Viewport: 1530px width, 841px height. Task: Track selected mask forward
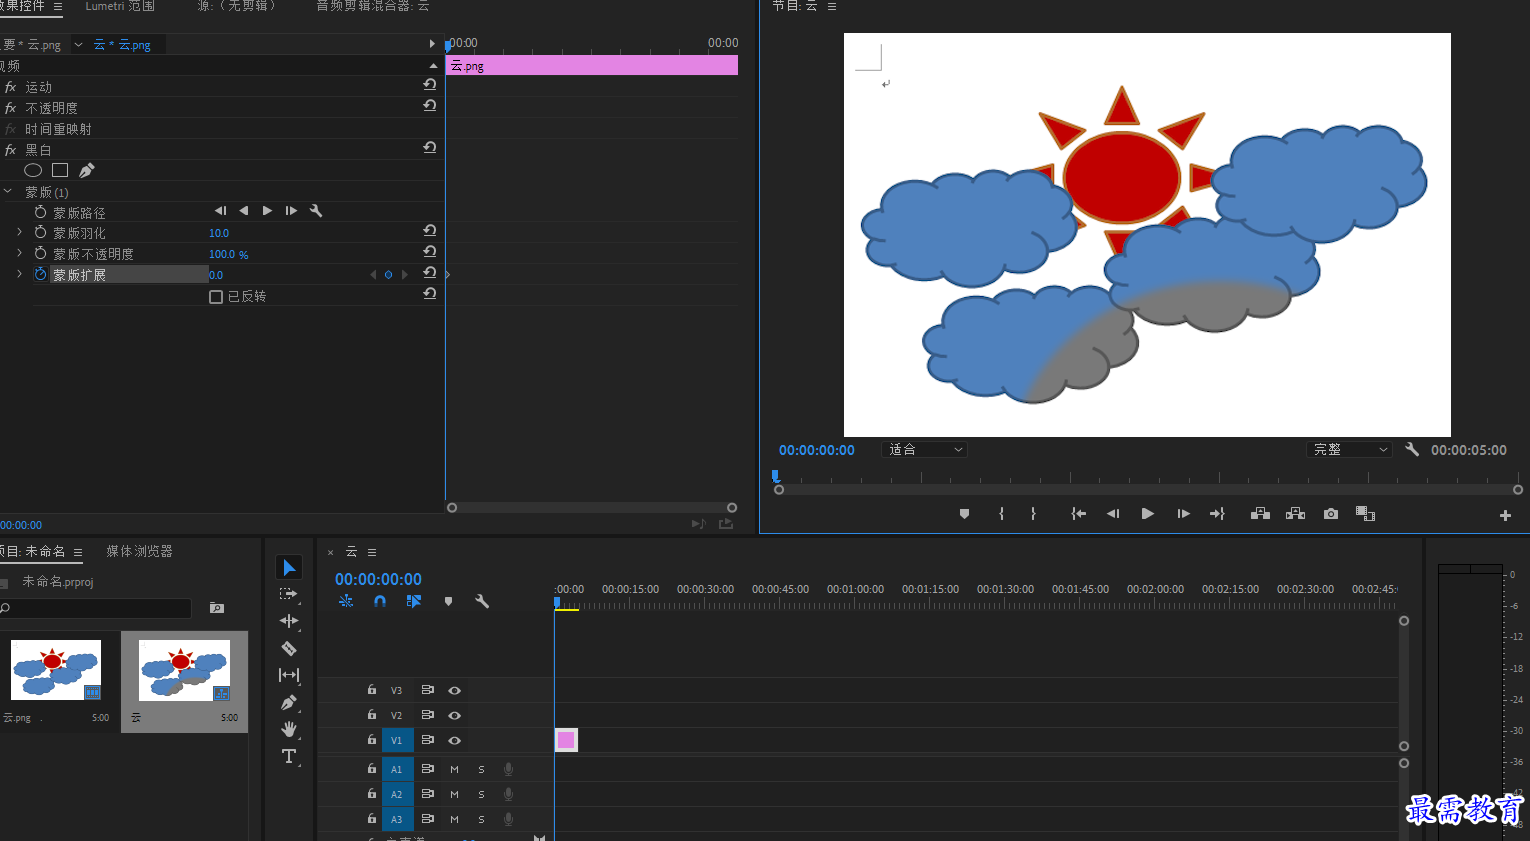267,211
